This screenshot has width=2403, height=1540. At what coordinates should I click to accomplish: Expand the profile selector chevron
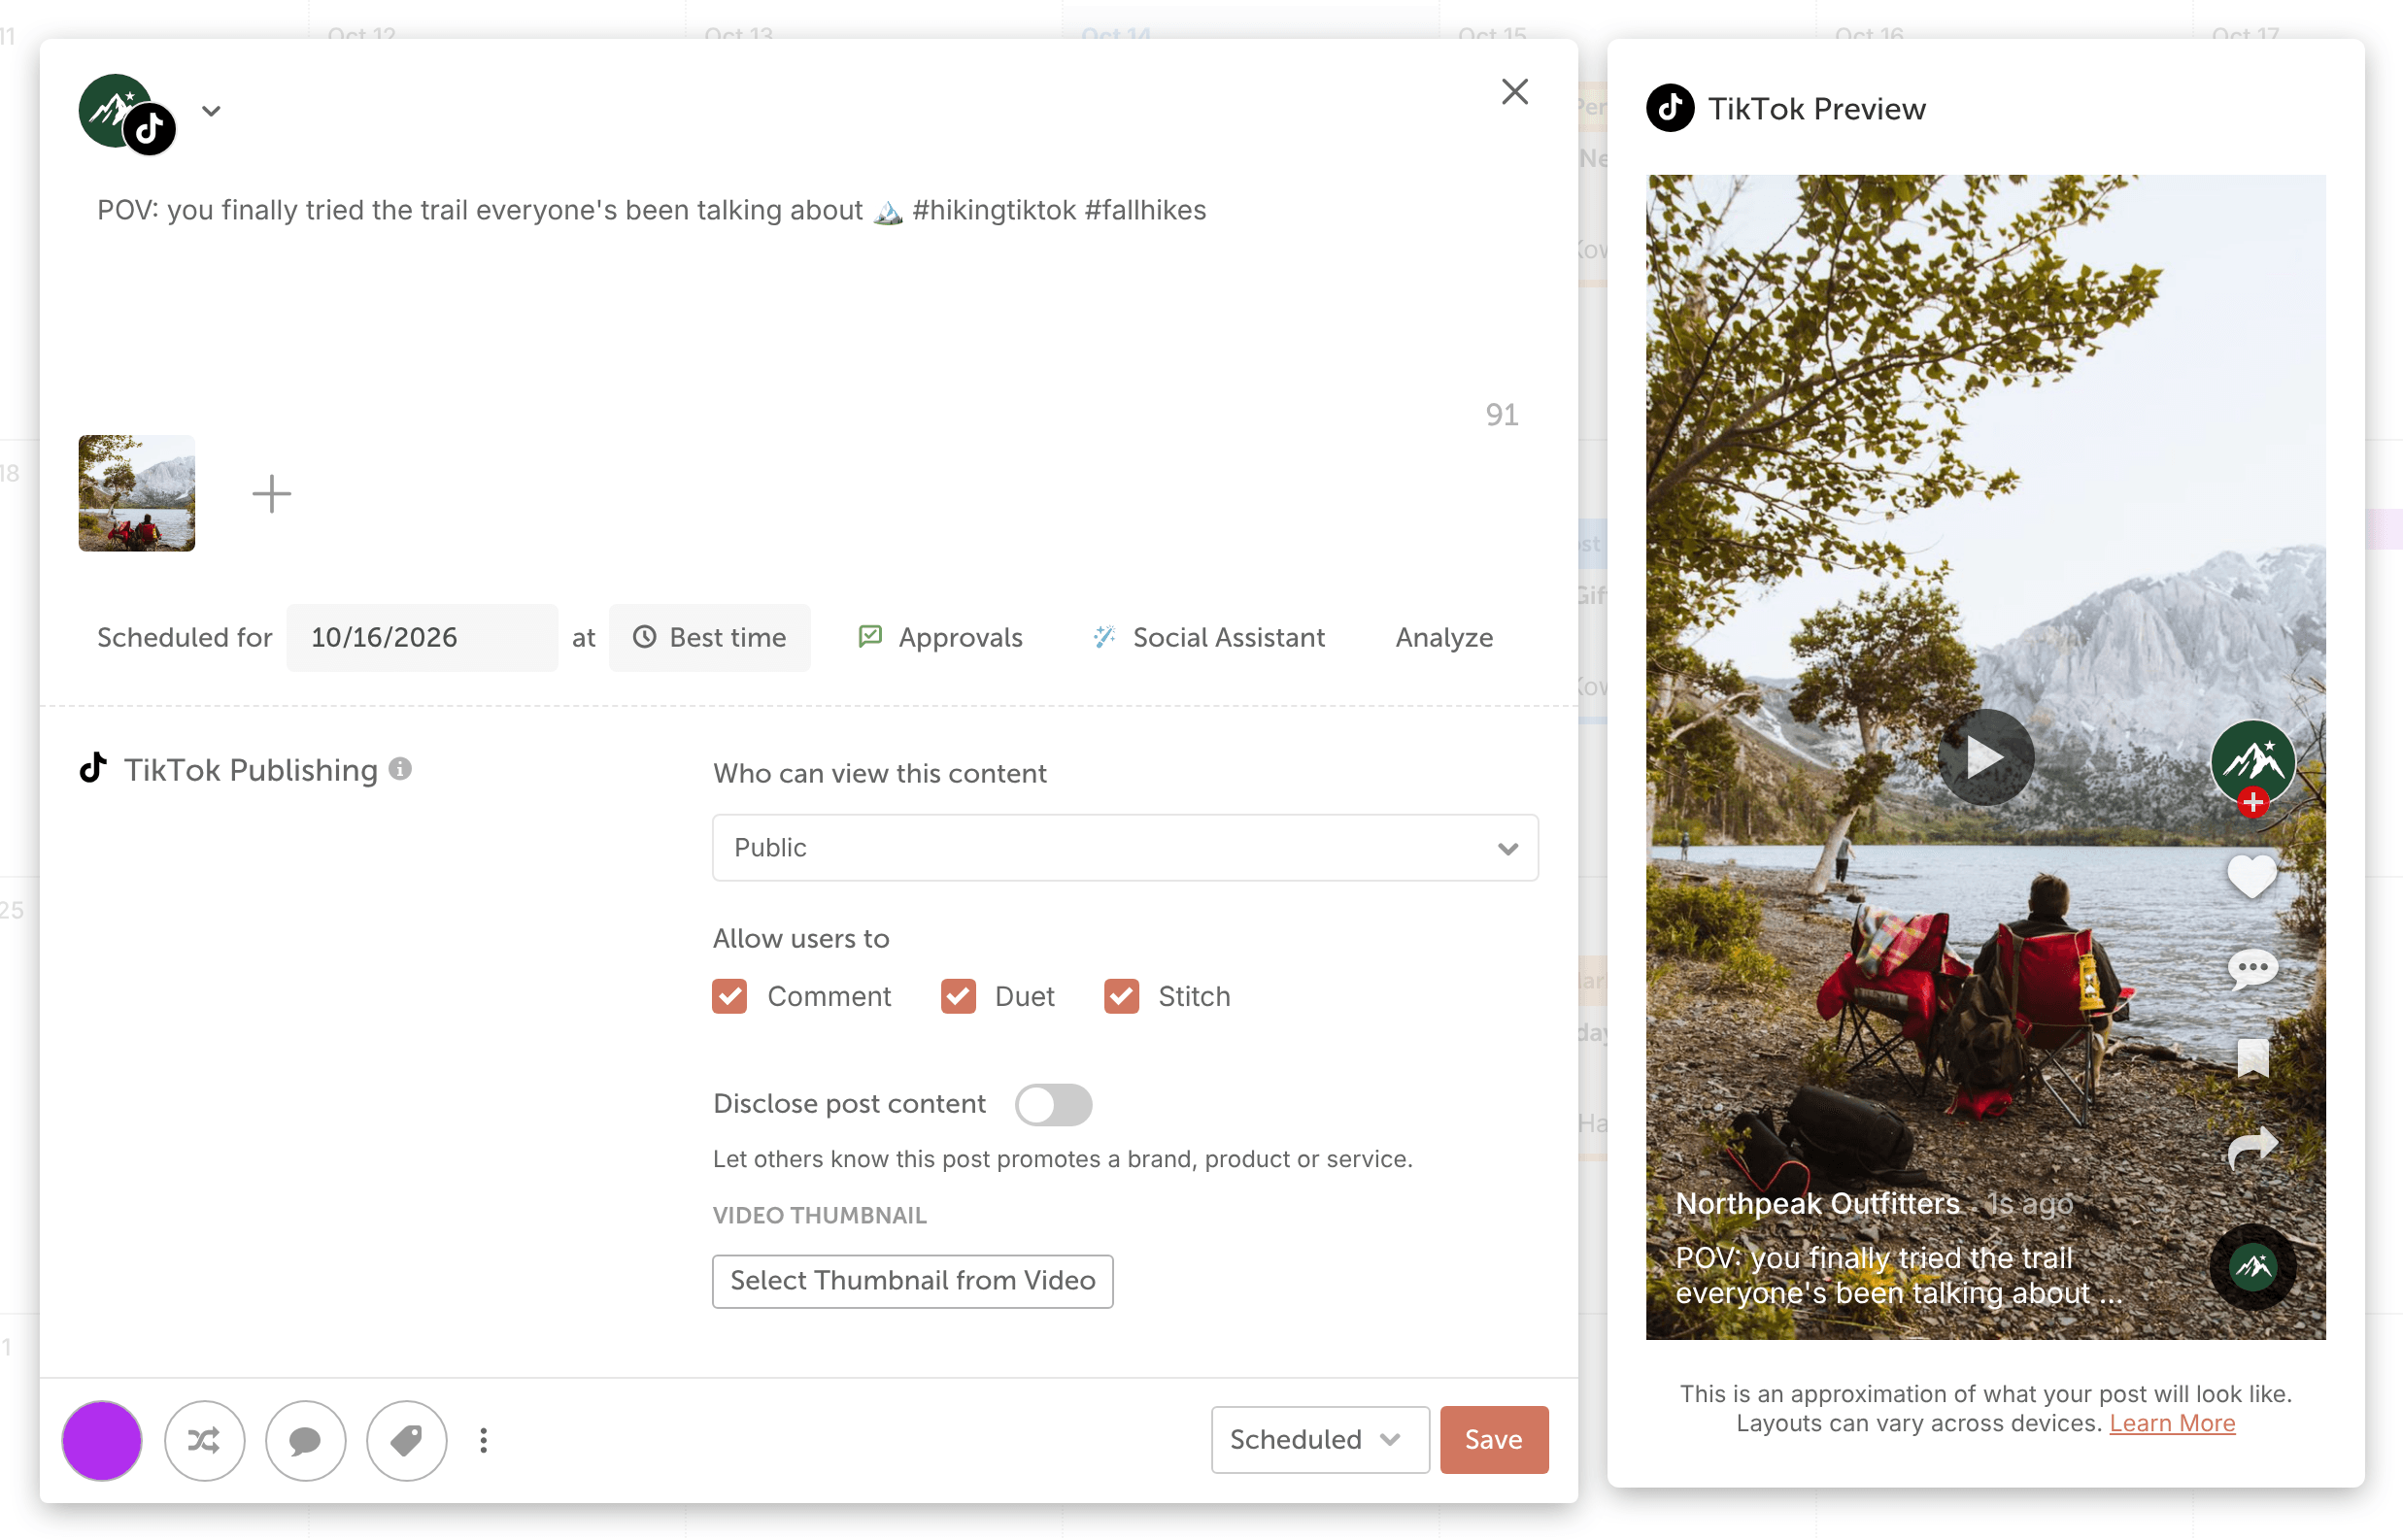(x=210, y=111)
